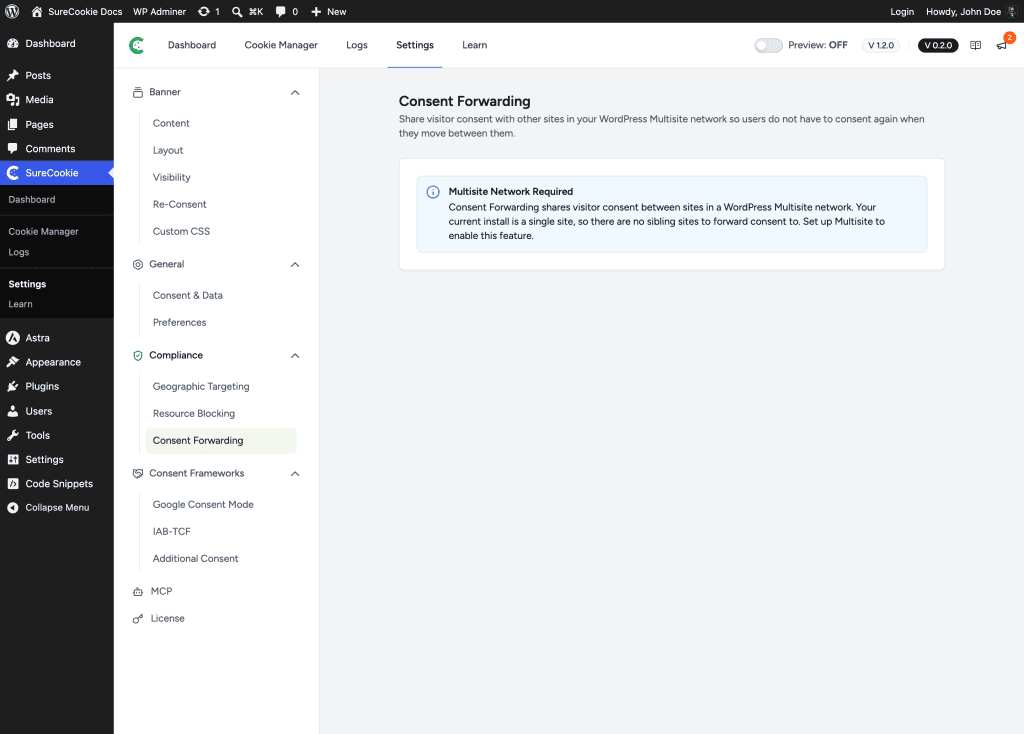Click the License key icon
The height and width of the screenshot is (734, 1024).
[138, 618]
